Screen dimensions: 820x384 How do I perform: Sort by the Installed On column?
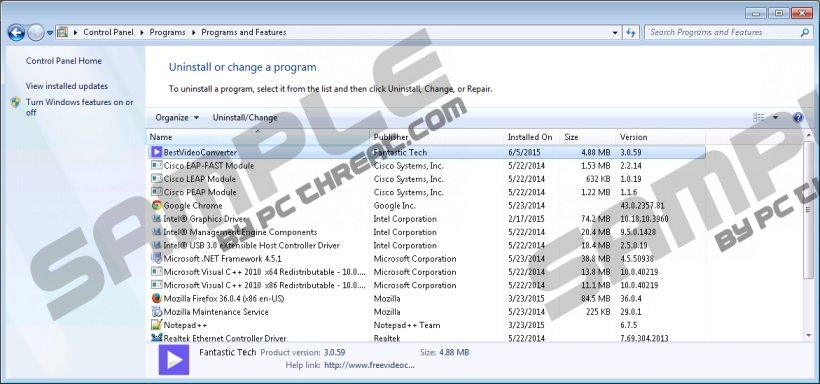point(532,137)
